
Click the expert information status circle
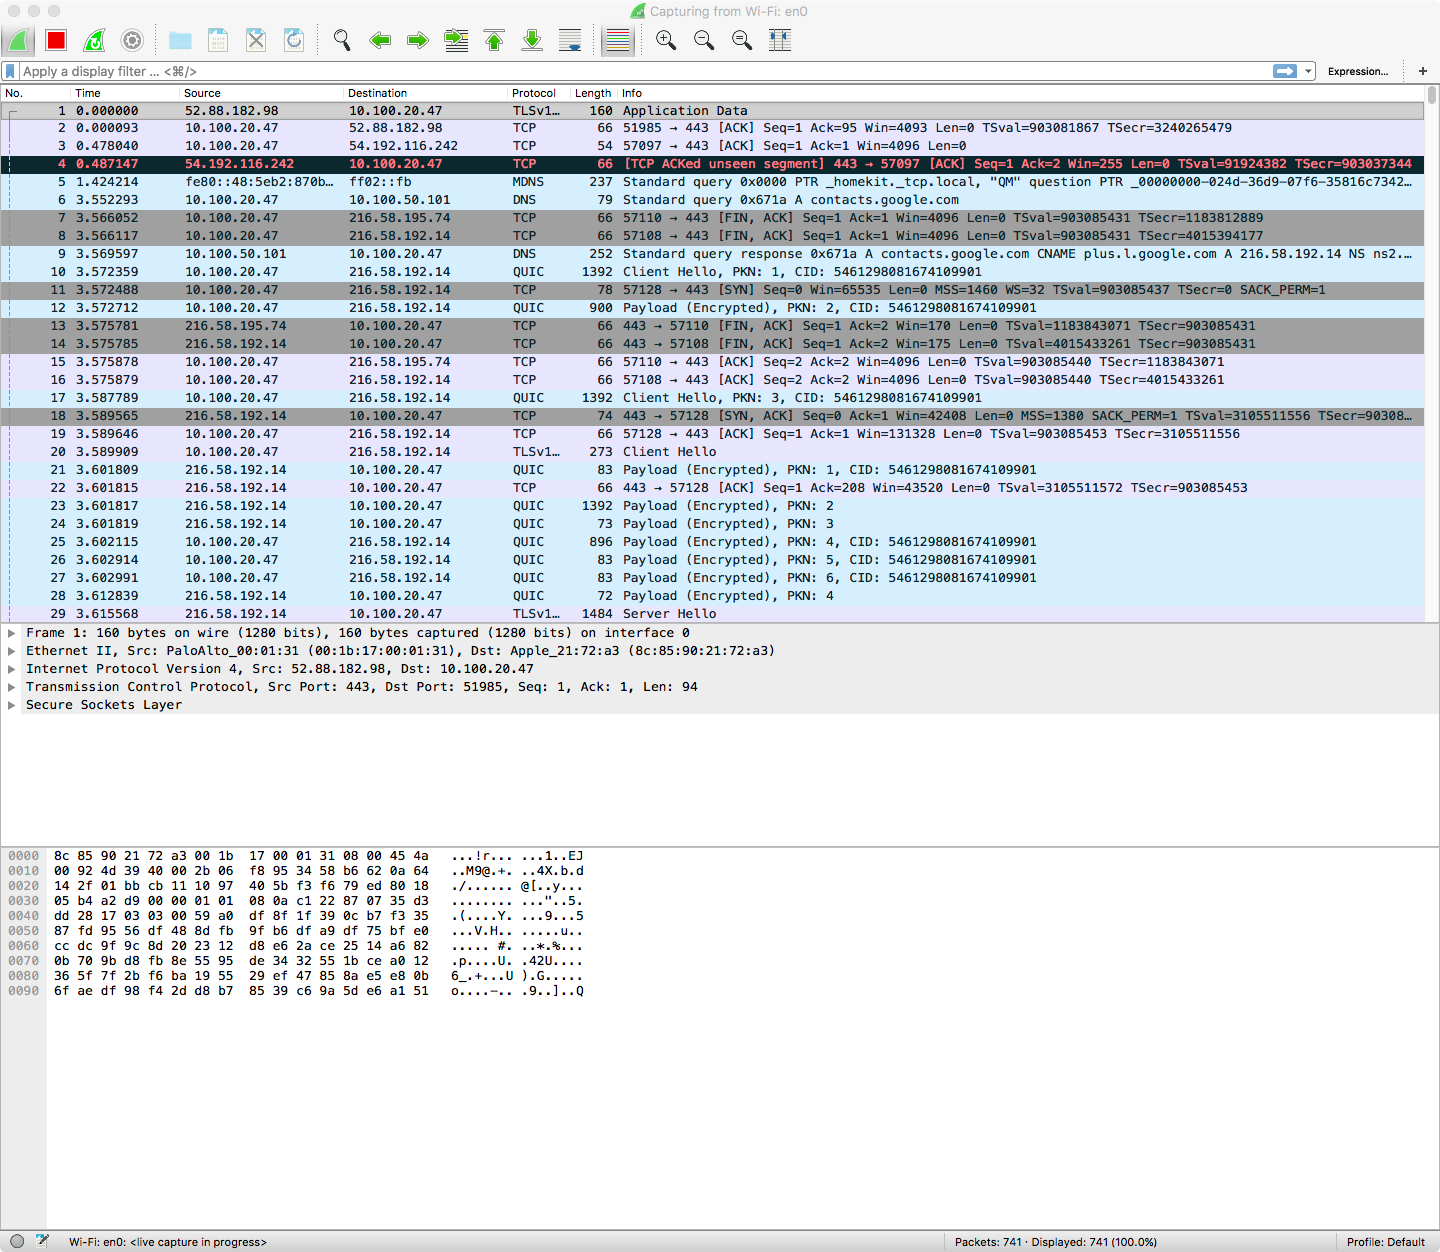17,1241
